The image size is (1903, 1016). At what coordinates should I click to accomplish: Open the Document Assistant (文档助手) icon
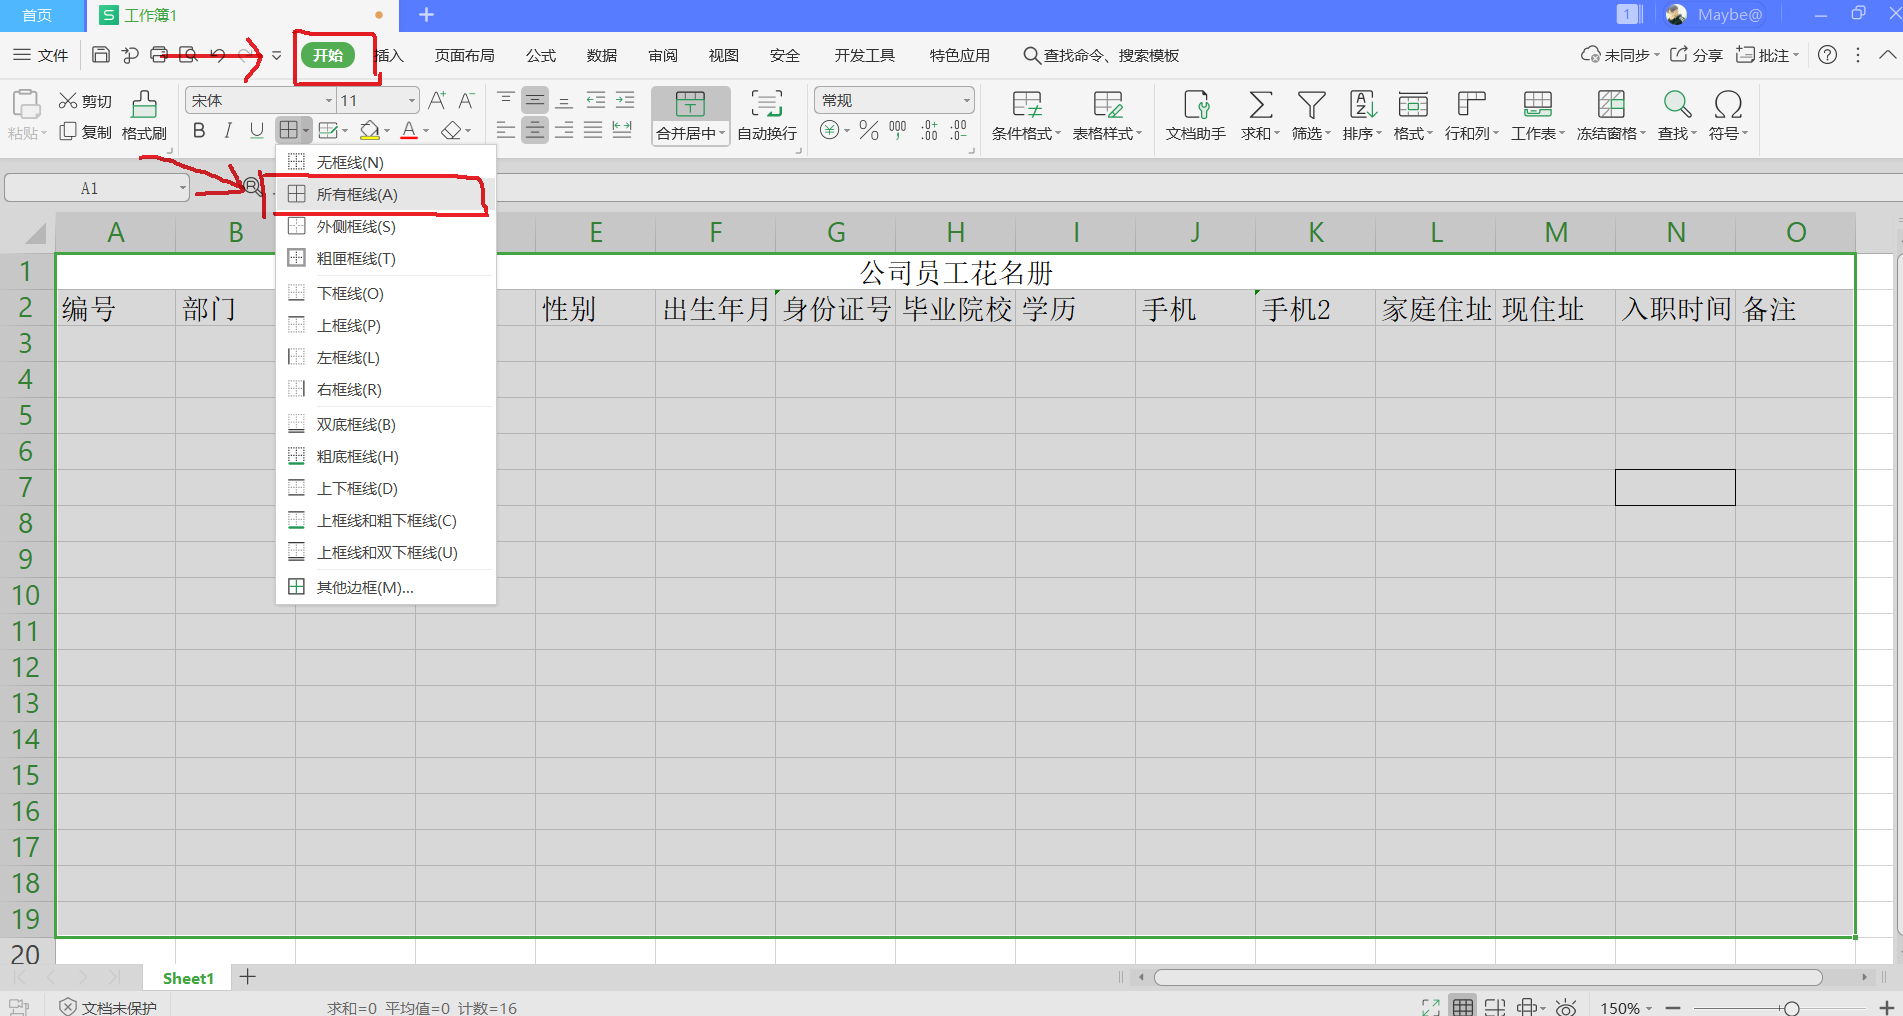tap(1196, 105)
